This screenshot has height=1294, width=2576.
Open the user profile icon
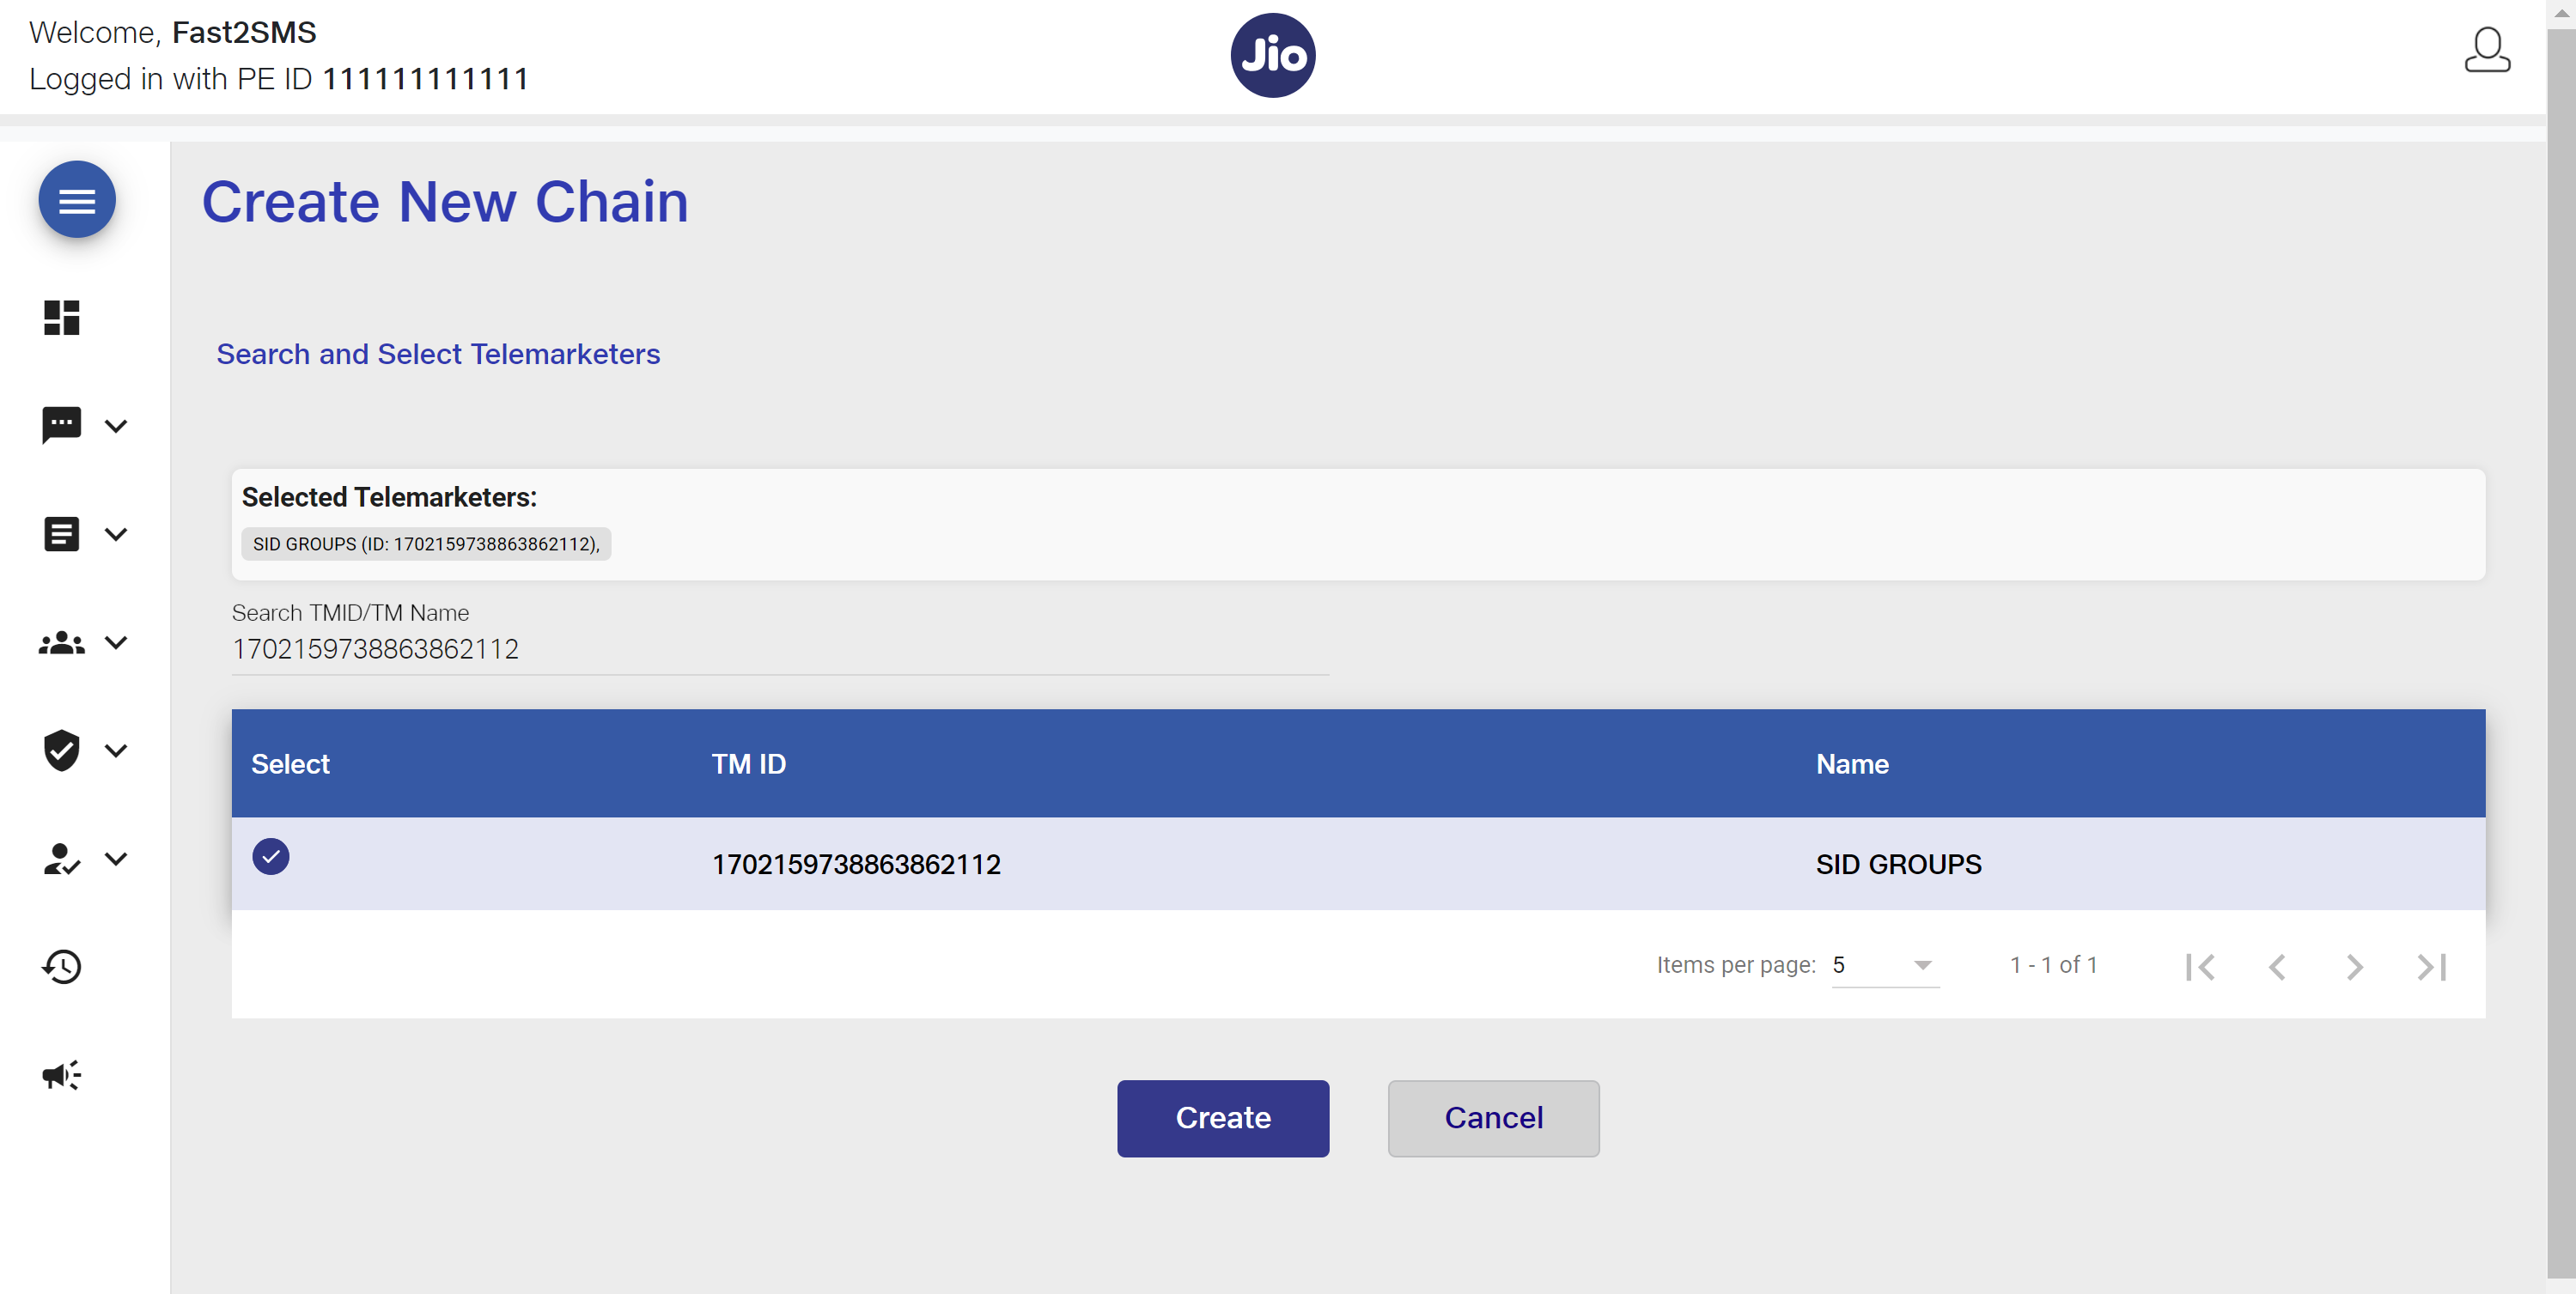pos(2487,50)
